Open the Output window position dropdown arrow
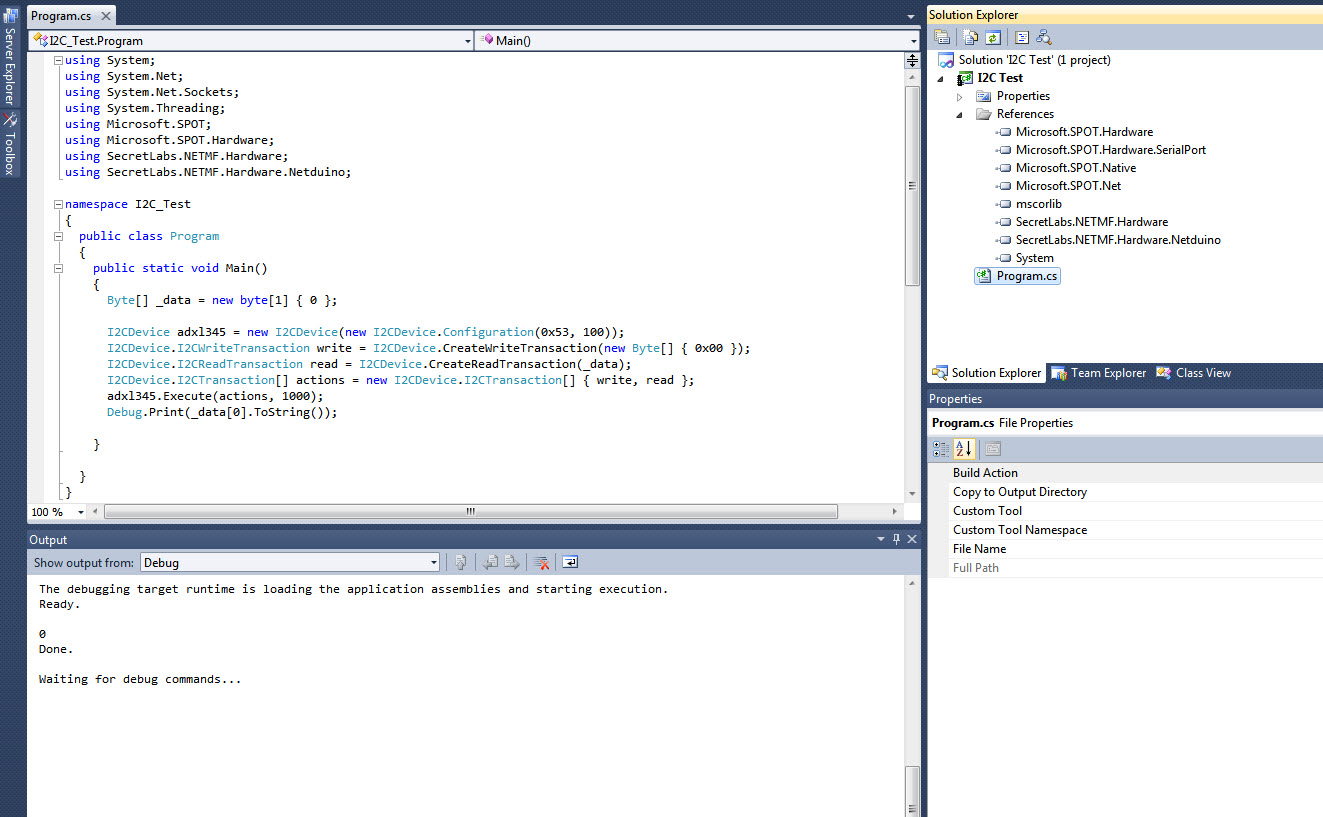Screen dimensions: 1323x817 pos(880,539)
